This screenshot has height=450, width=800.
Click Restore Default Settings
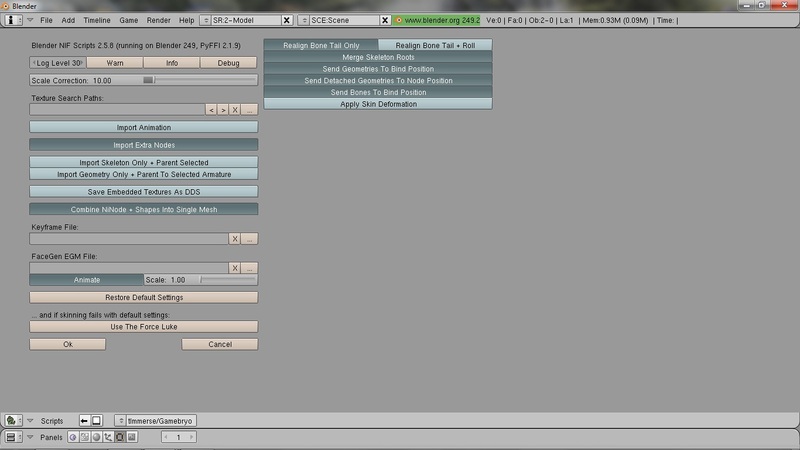click(144, 297)
